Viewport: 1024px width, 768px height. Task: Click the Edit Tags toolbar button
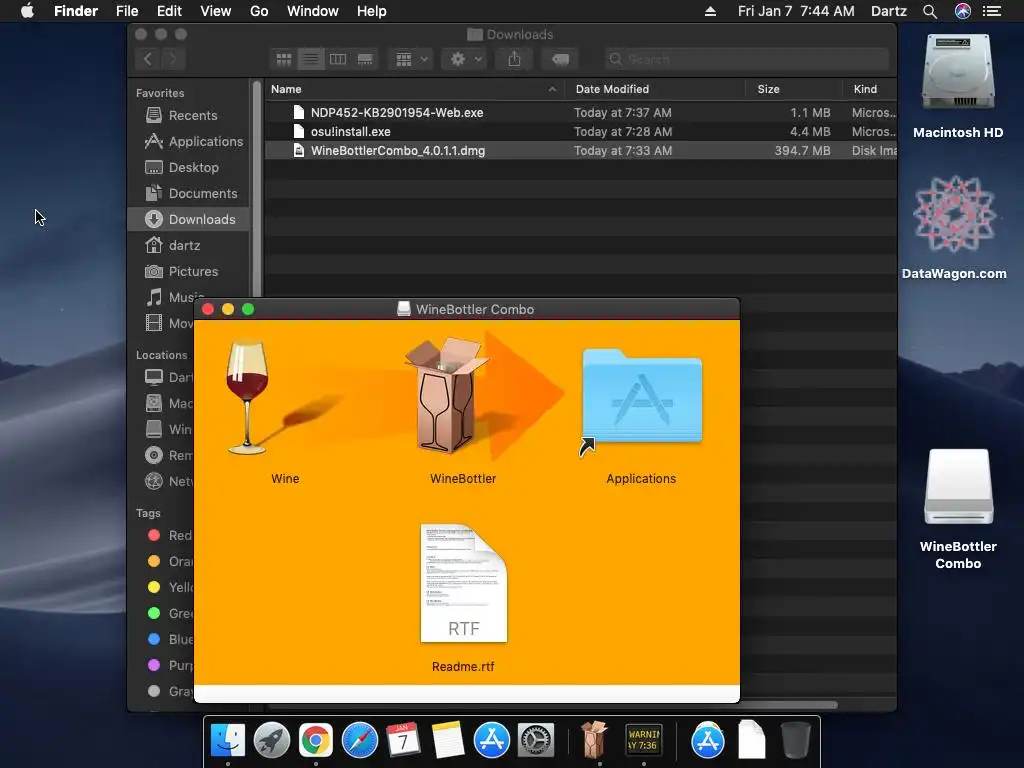[x=560, y=59]
